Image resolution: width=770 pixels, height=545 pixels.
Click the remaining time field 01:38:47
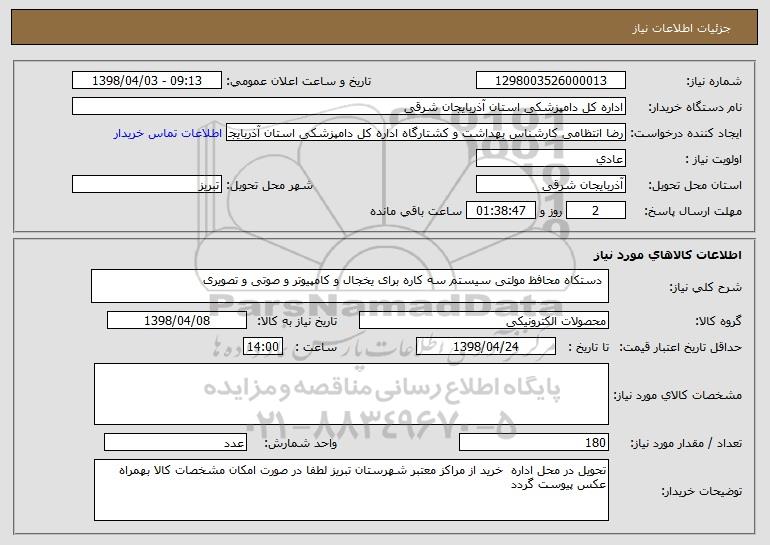point(500,211)
